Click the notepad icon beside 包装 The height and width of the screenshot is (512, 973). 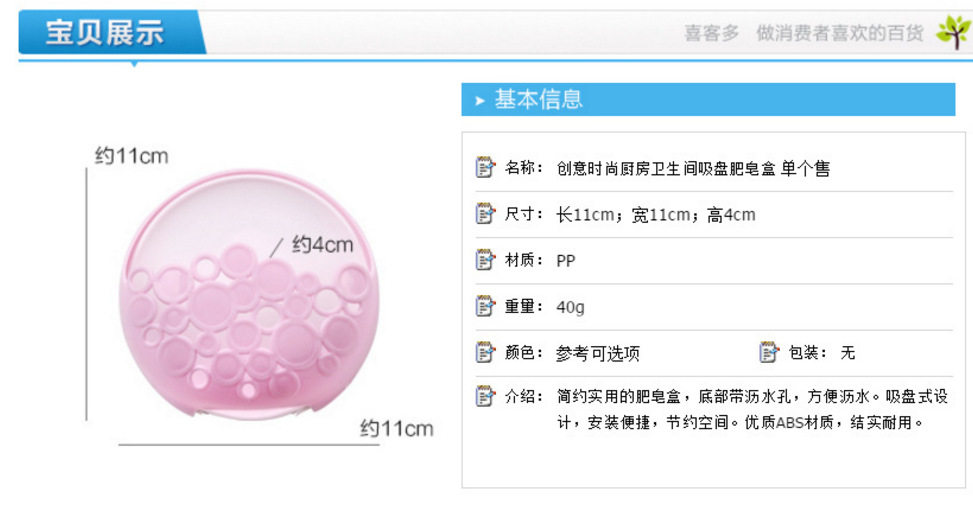tap(769, 352)
